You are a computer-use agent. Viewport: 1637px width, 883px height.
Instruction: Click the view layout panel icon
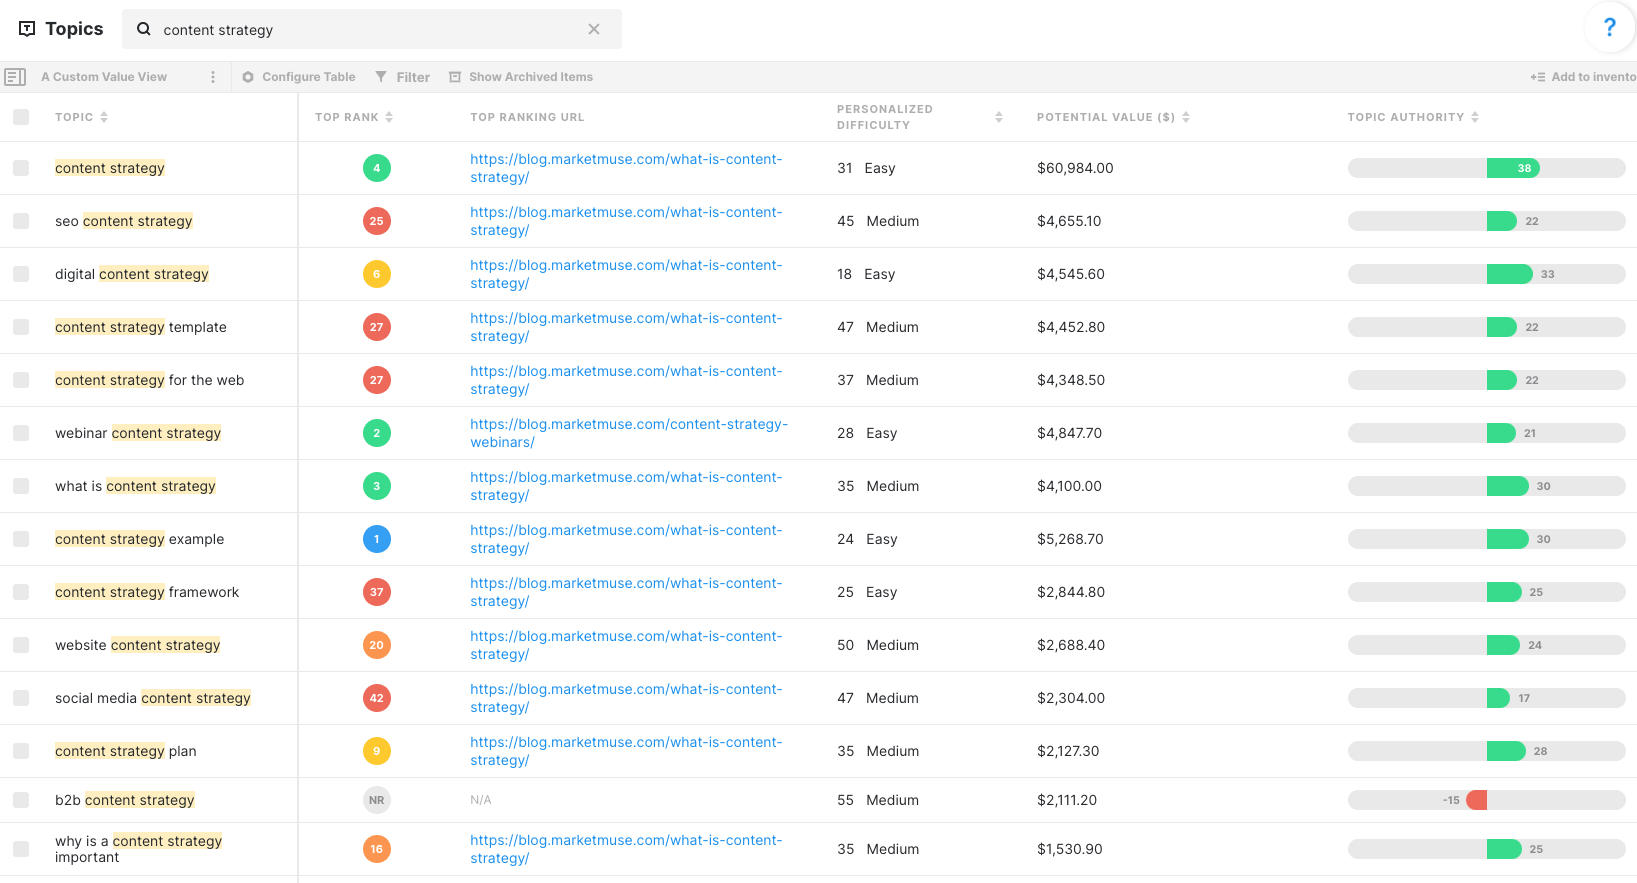pyautogui.click(x=15, y=77)
